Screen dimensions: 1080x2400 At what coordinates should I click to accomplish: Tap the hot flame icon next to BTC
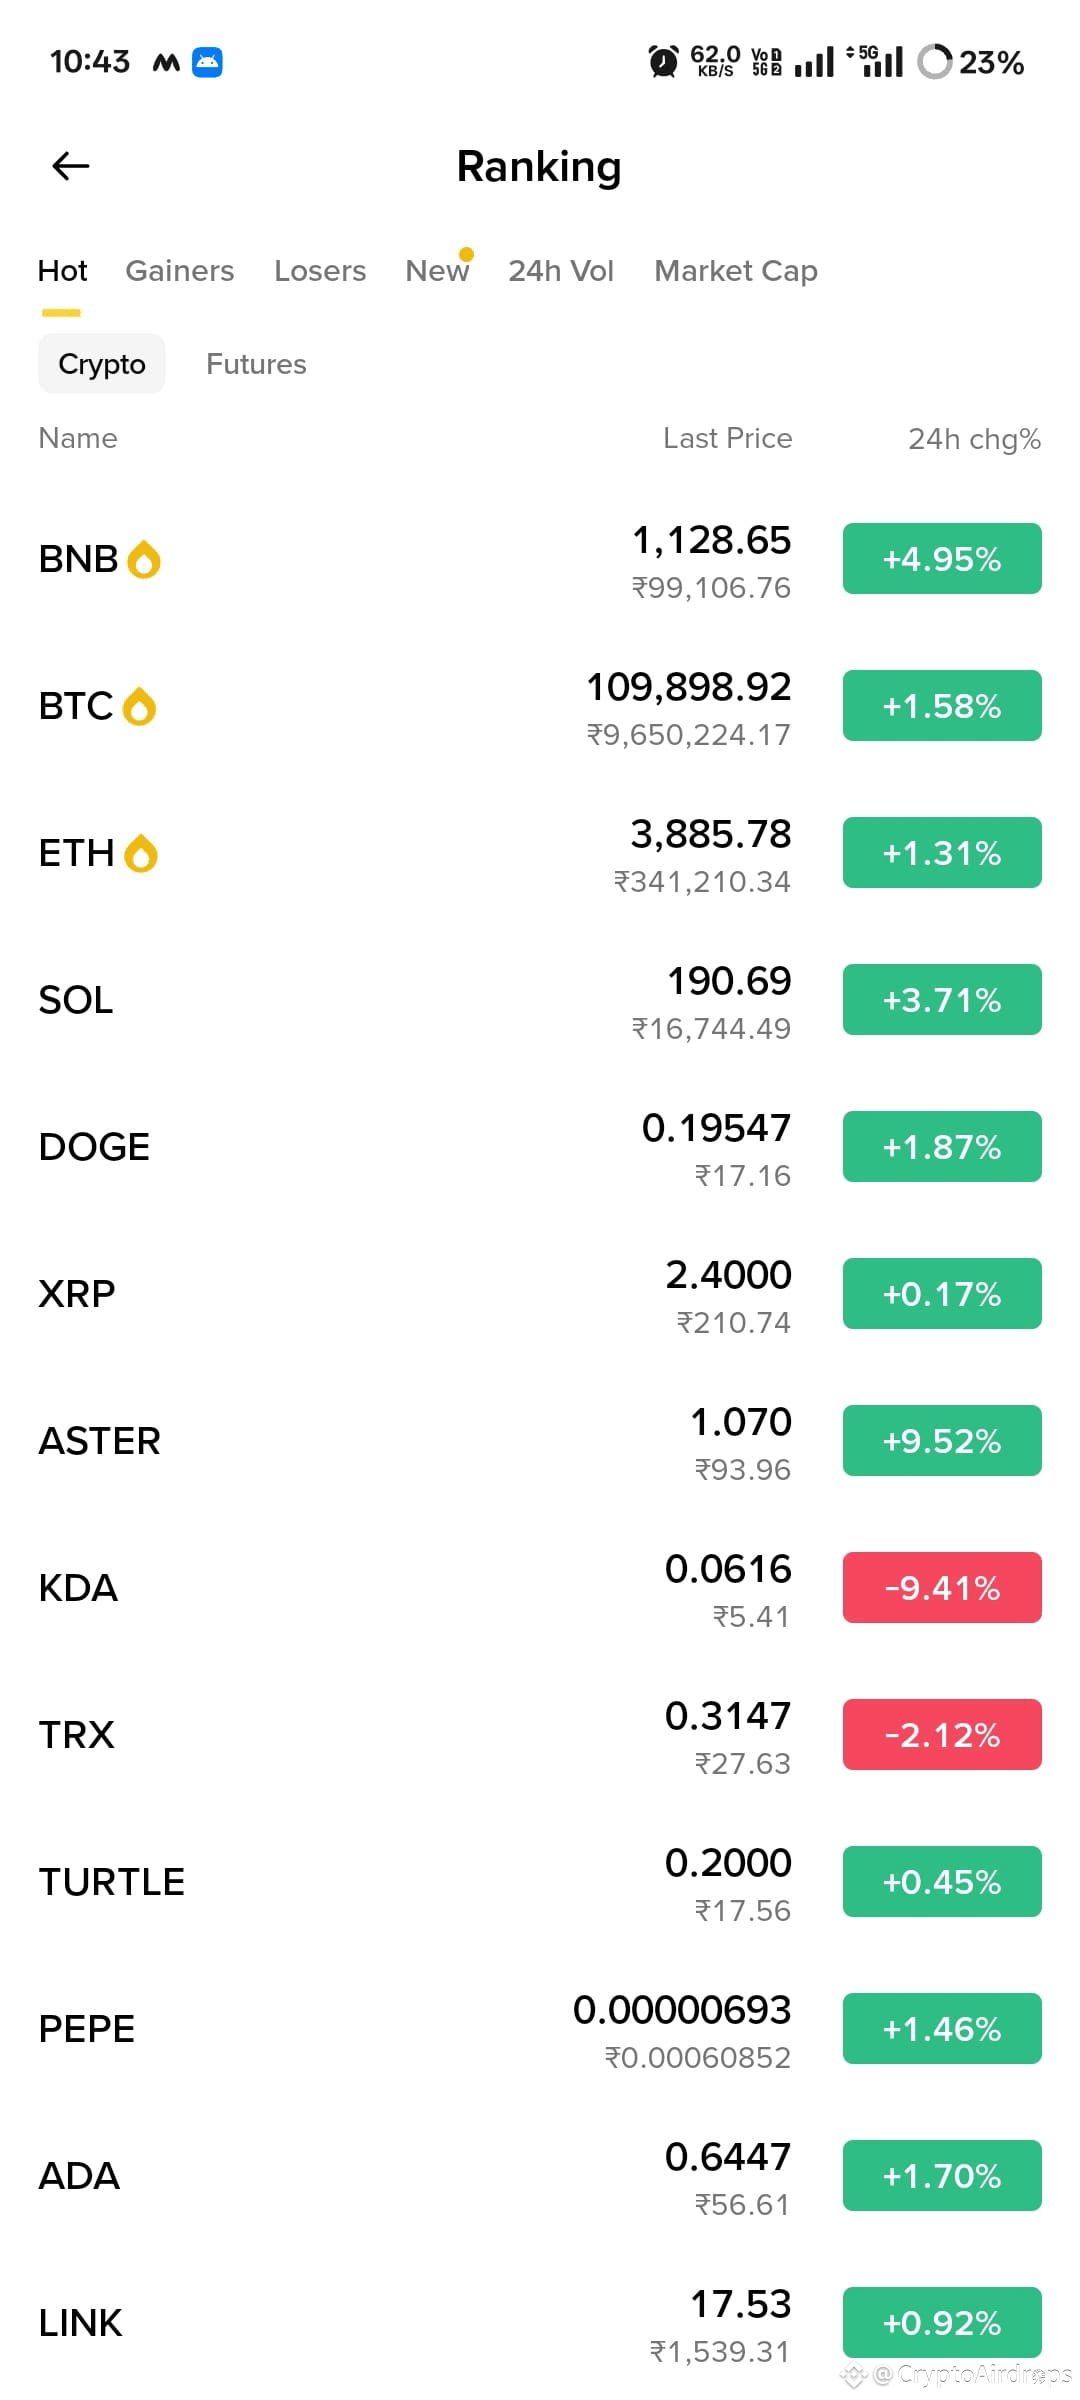[x=139, y=706]
